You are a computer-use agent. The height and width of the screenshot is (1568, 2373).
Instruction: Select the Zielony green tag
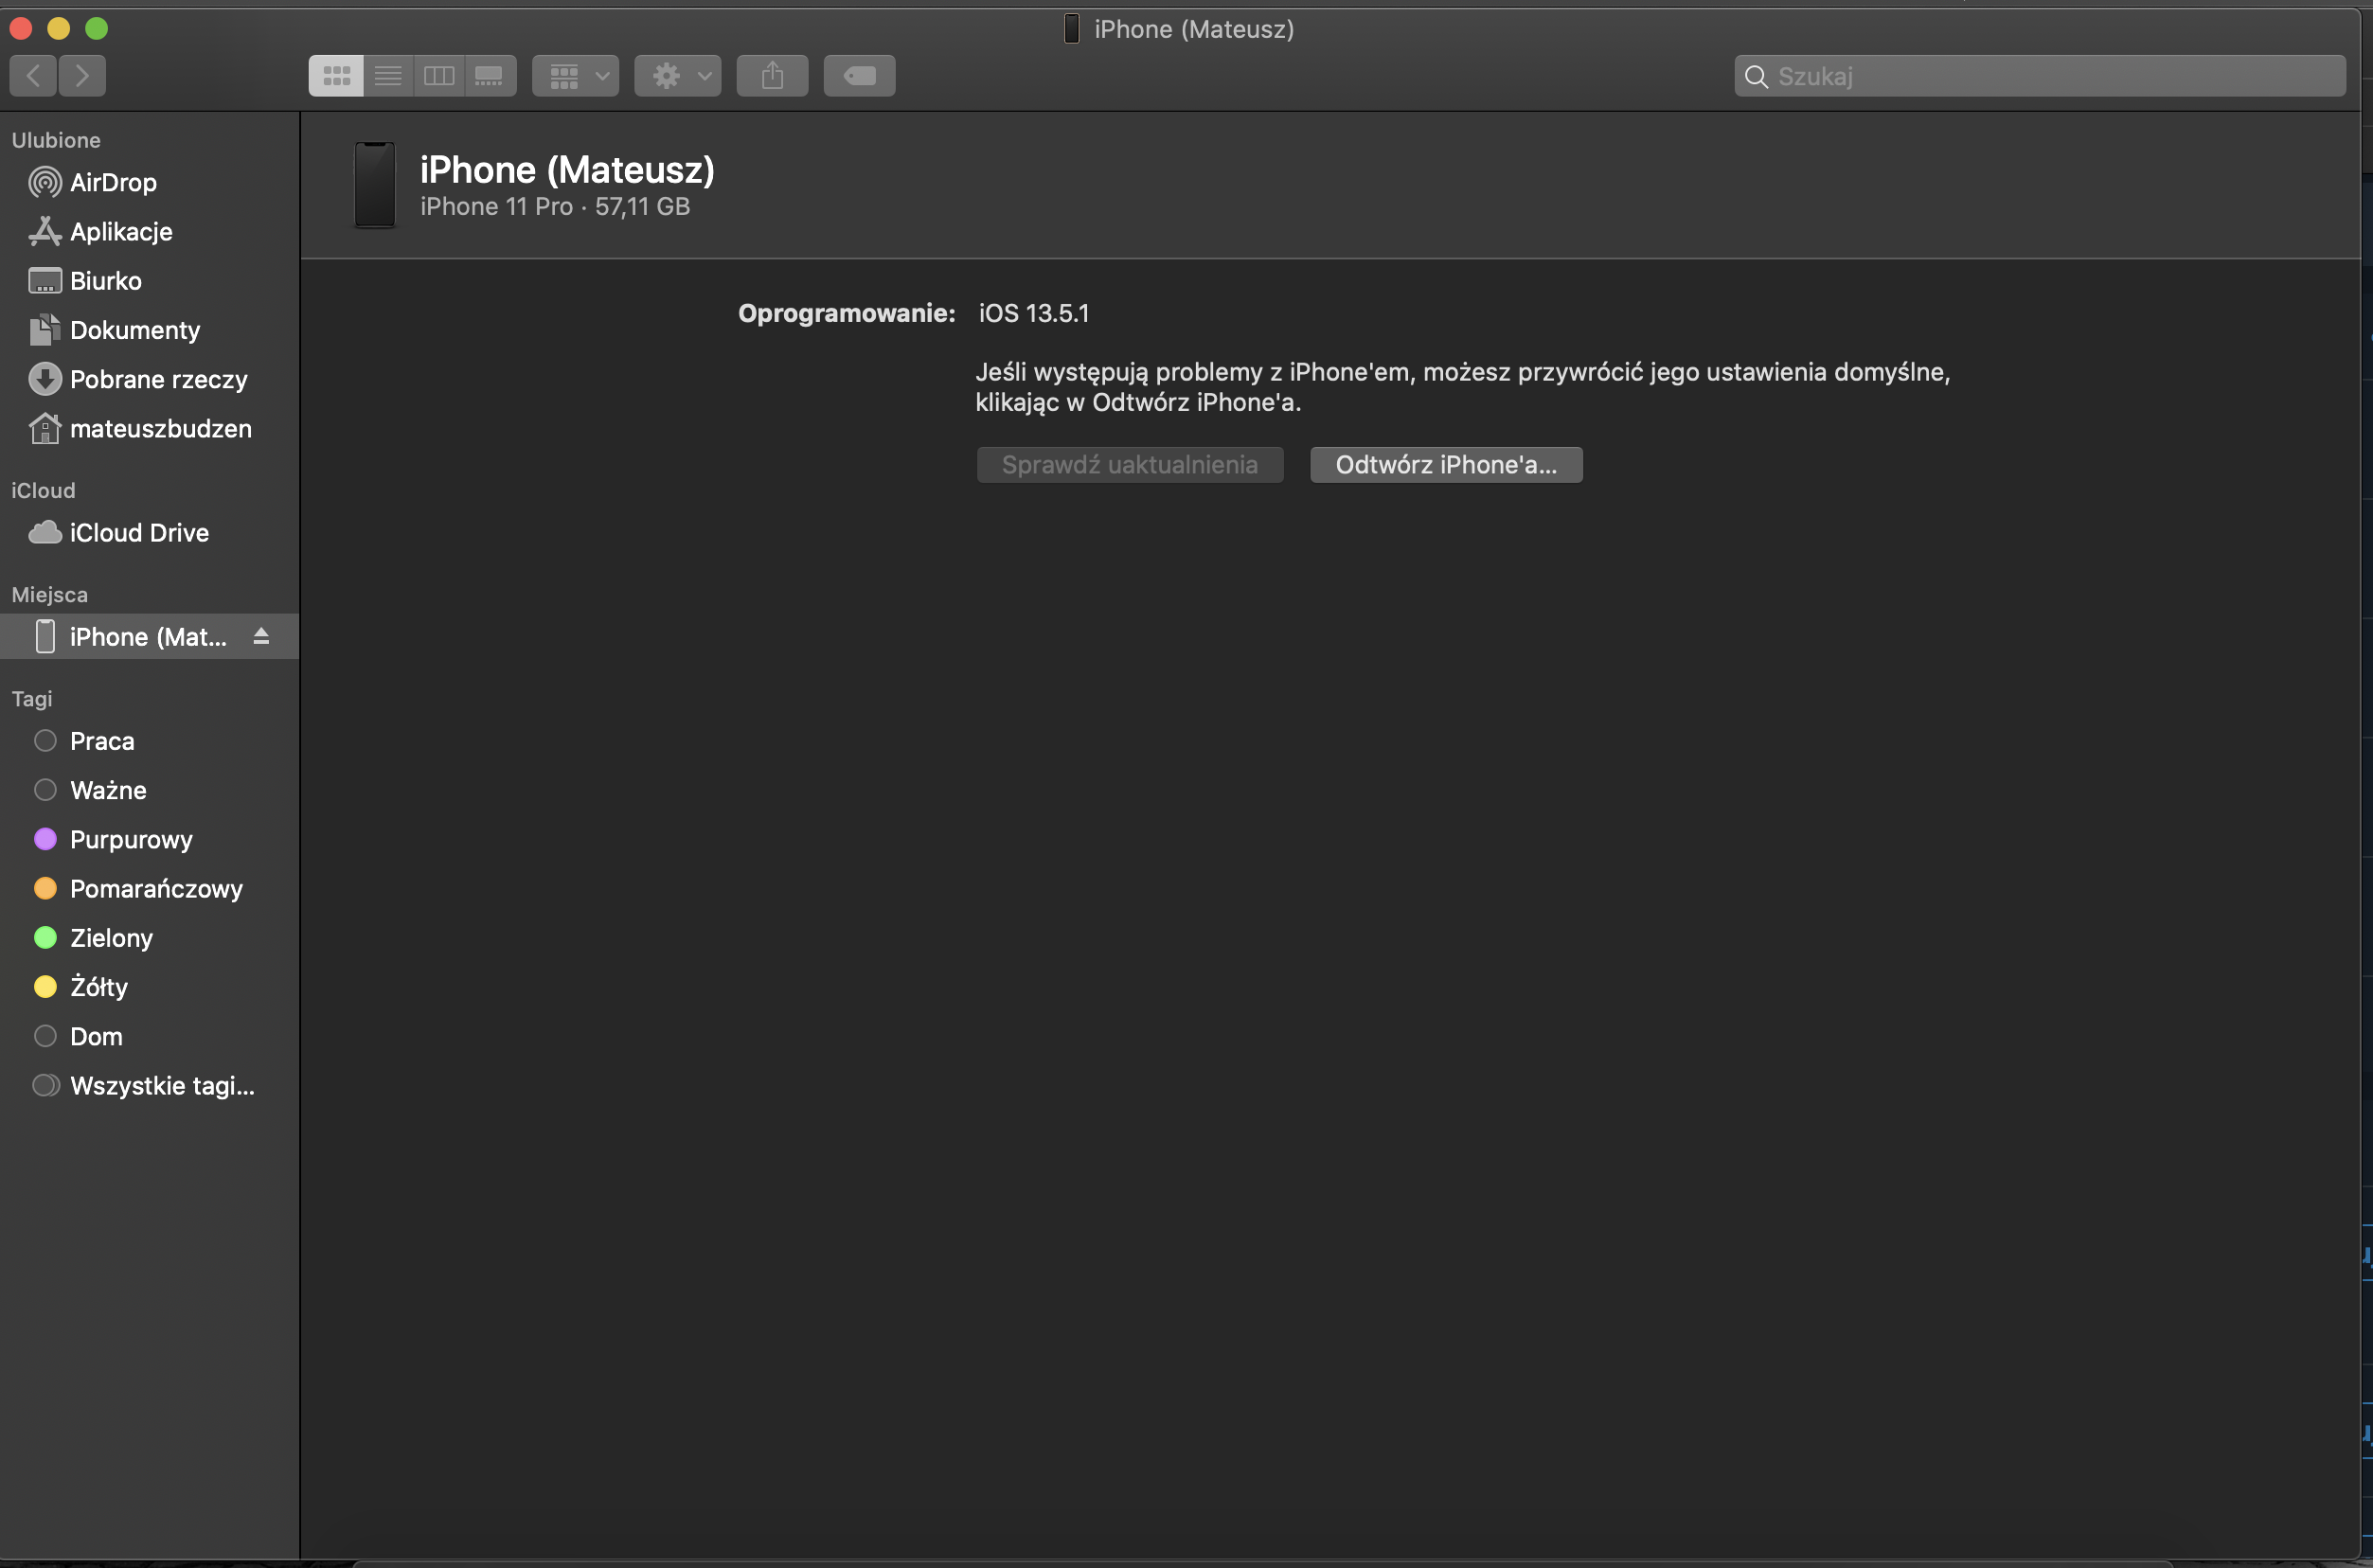coord(111,938)
